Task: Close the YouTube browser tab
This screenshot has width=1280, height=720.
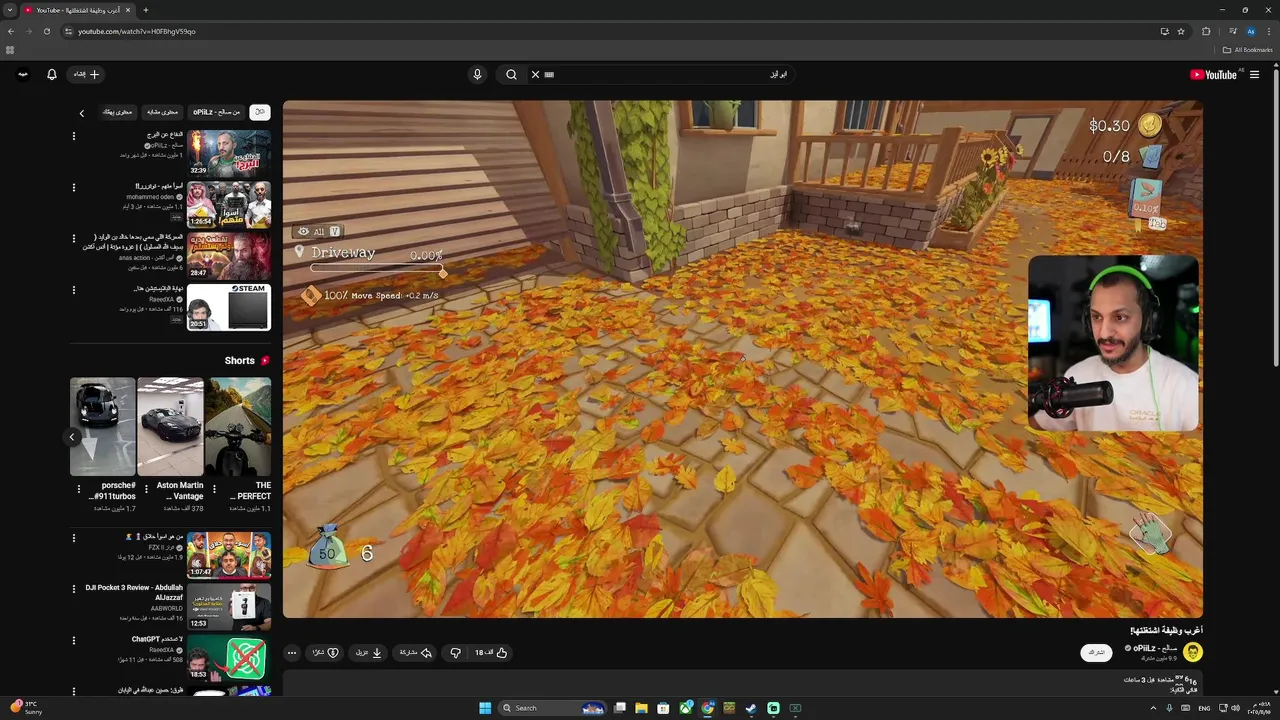Action: [x=129, y=10]
